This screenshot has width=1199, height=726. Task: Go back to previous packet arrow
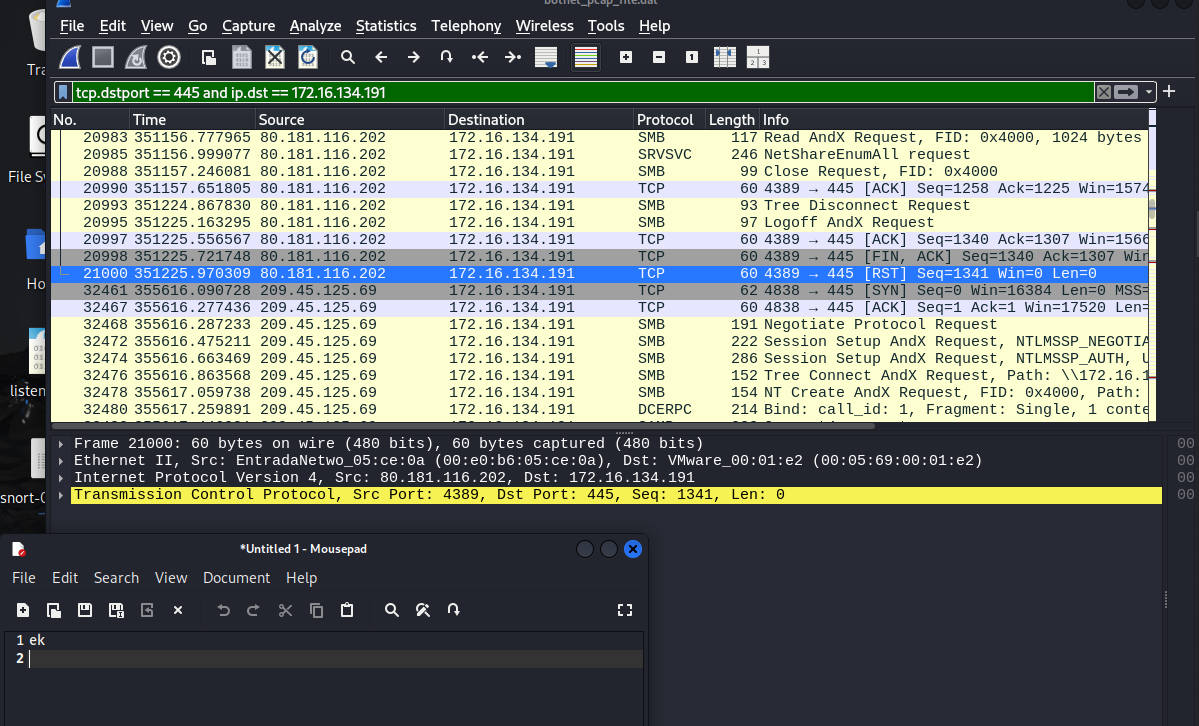(x=381, y=57)
